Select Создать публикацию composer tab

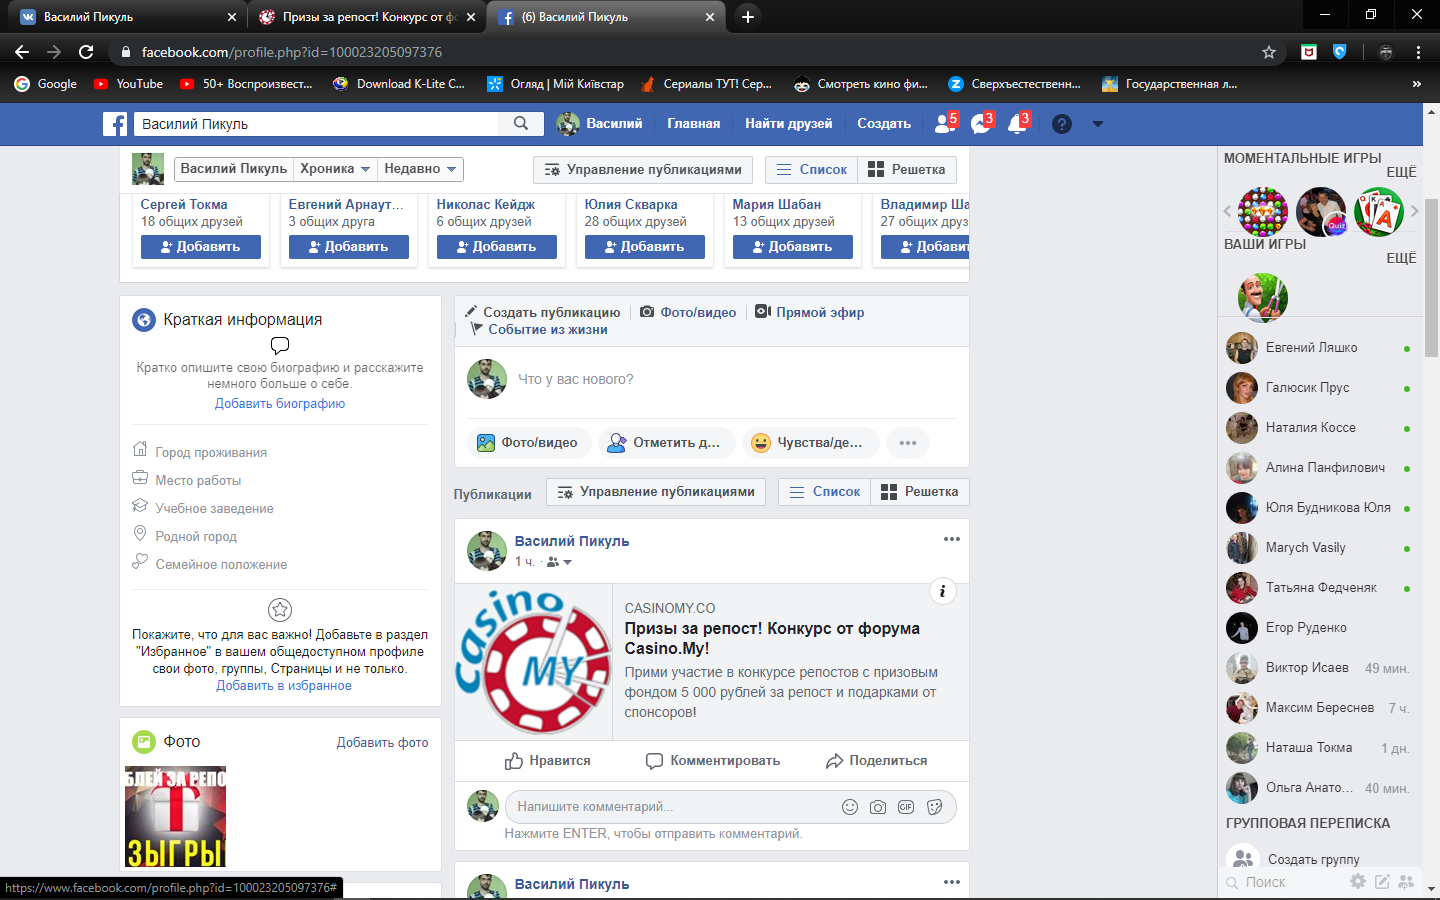[542, 312]
